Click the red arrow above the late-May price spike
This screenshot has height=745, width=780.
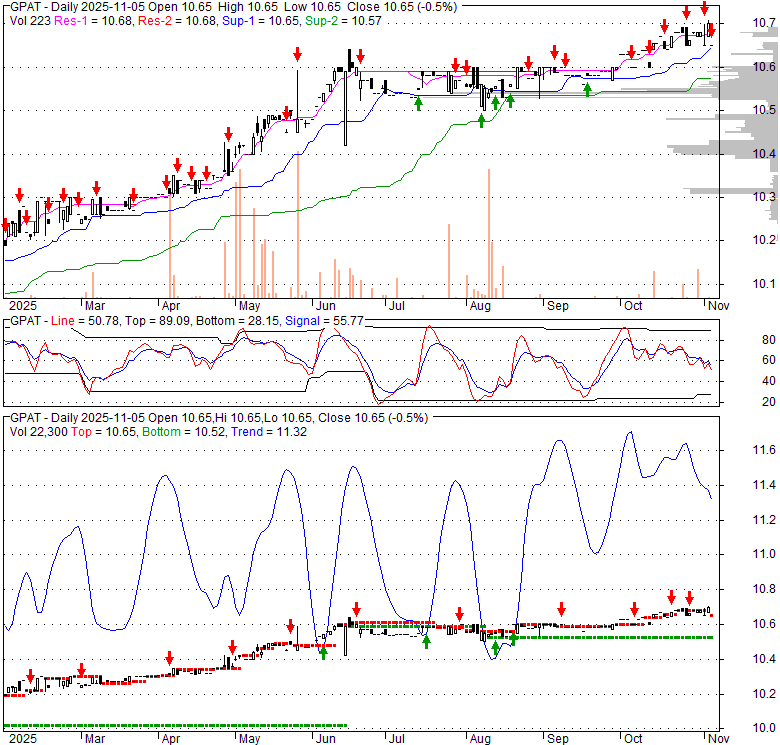tap(298, 55)
